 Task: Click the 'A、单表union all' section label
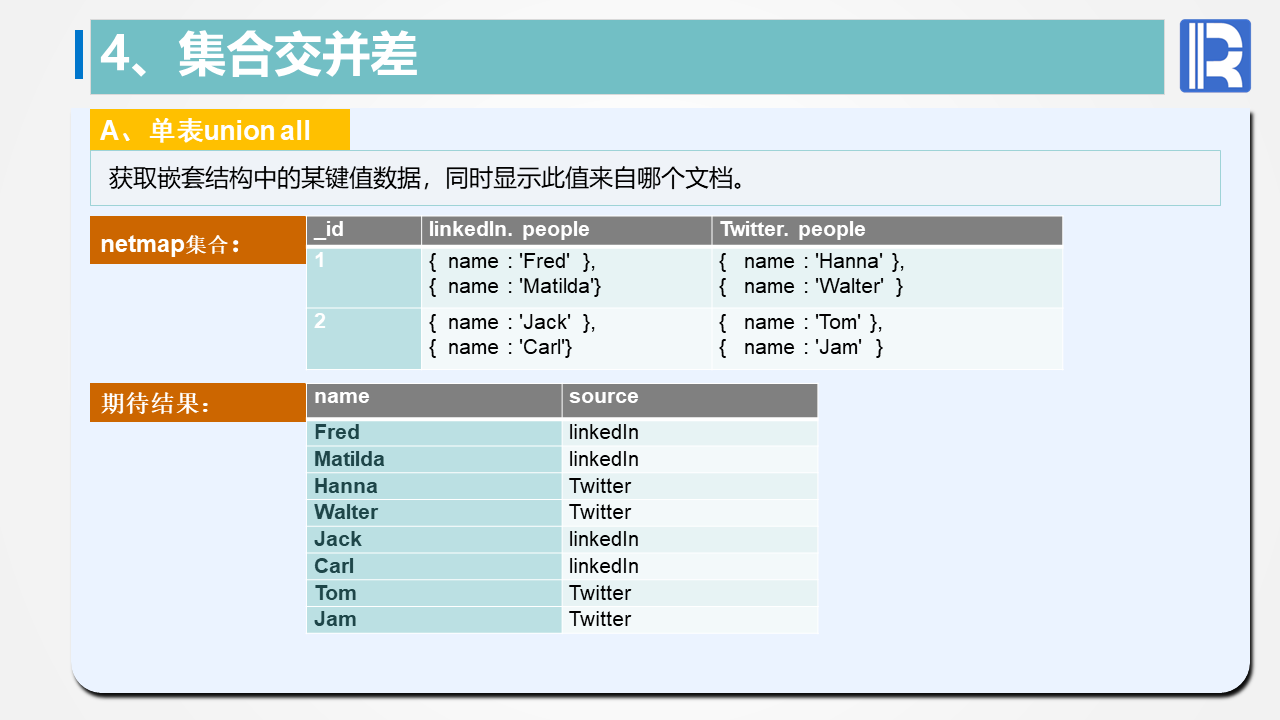pos(220,130)
